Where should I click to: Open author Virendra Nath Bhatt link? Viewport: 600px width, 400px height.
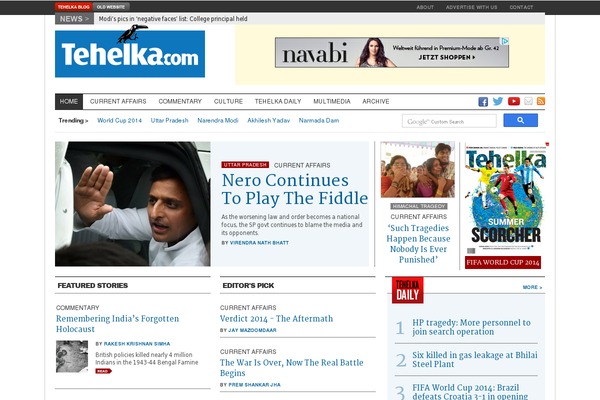259,243
